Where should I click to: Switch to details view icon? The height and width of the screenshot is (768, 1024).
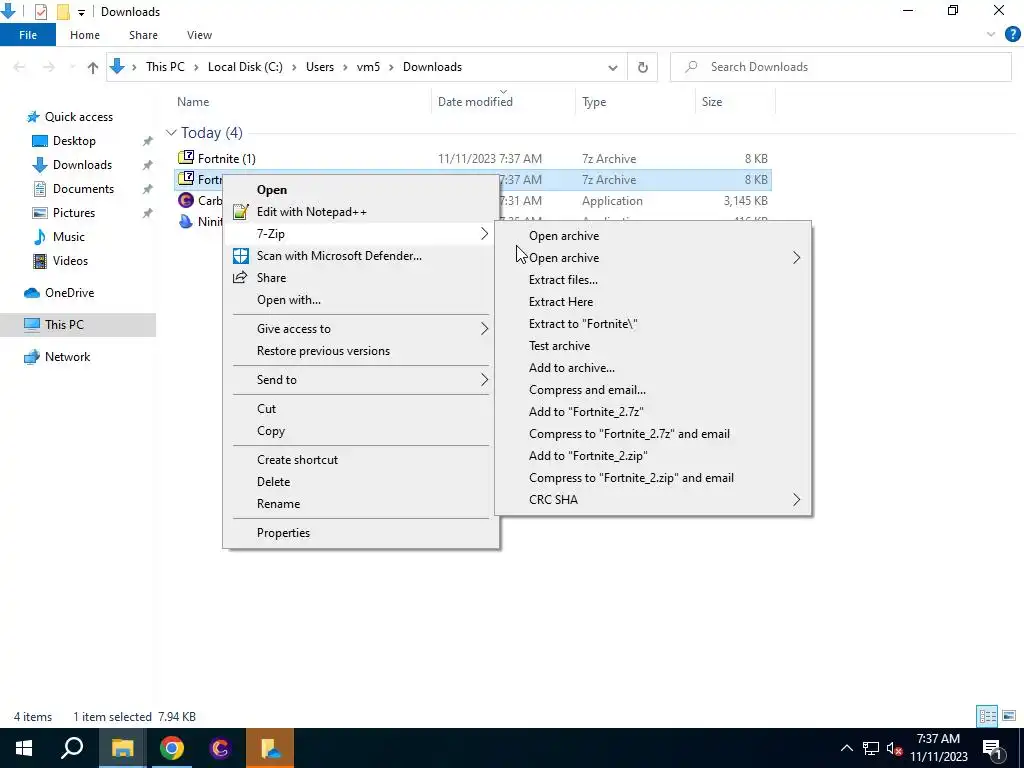coord(987,716)
